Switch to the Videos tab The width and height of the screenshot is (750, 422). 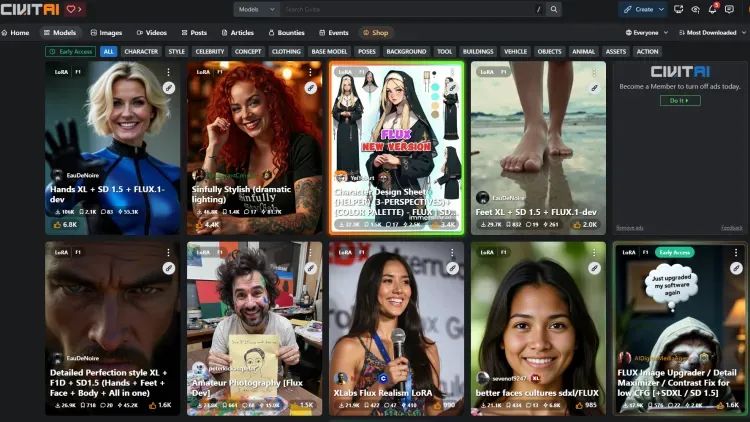pyautogui.click(x=152, y=33)
